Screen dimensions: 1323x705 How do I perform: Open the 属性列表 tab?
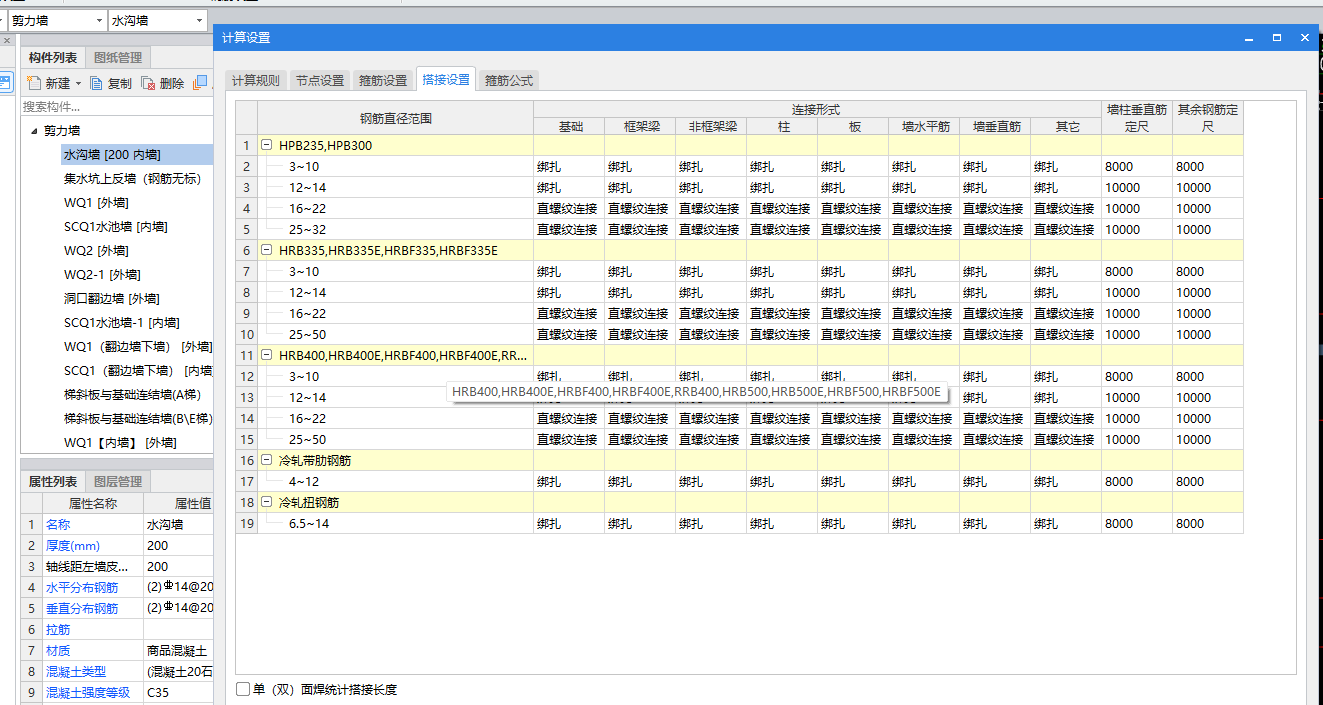click(53, 481)
